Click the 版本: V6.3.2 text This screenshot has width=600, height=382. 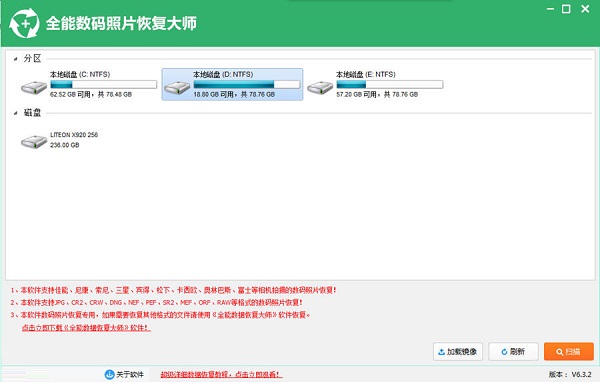tap(570, 374)
